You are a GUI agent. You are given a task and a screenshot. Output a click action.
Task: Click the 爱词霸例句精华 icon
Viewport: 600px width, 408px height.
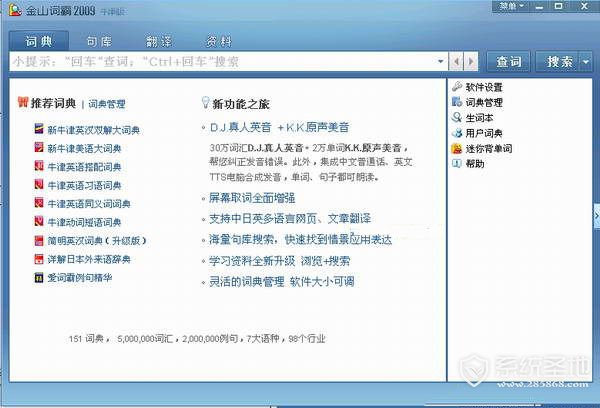coord(39,277)
